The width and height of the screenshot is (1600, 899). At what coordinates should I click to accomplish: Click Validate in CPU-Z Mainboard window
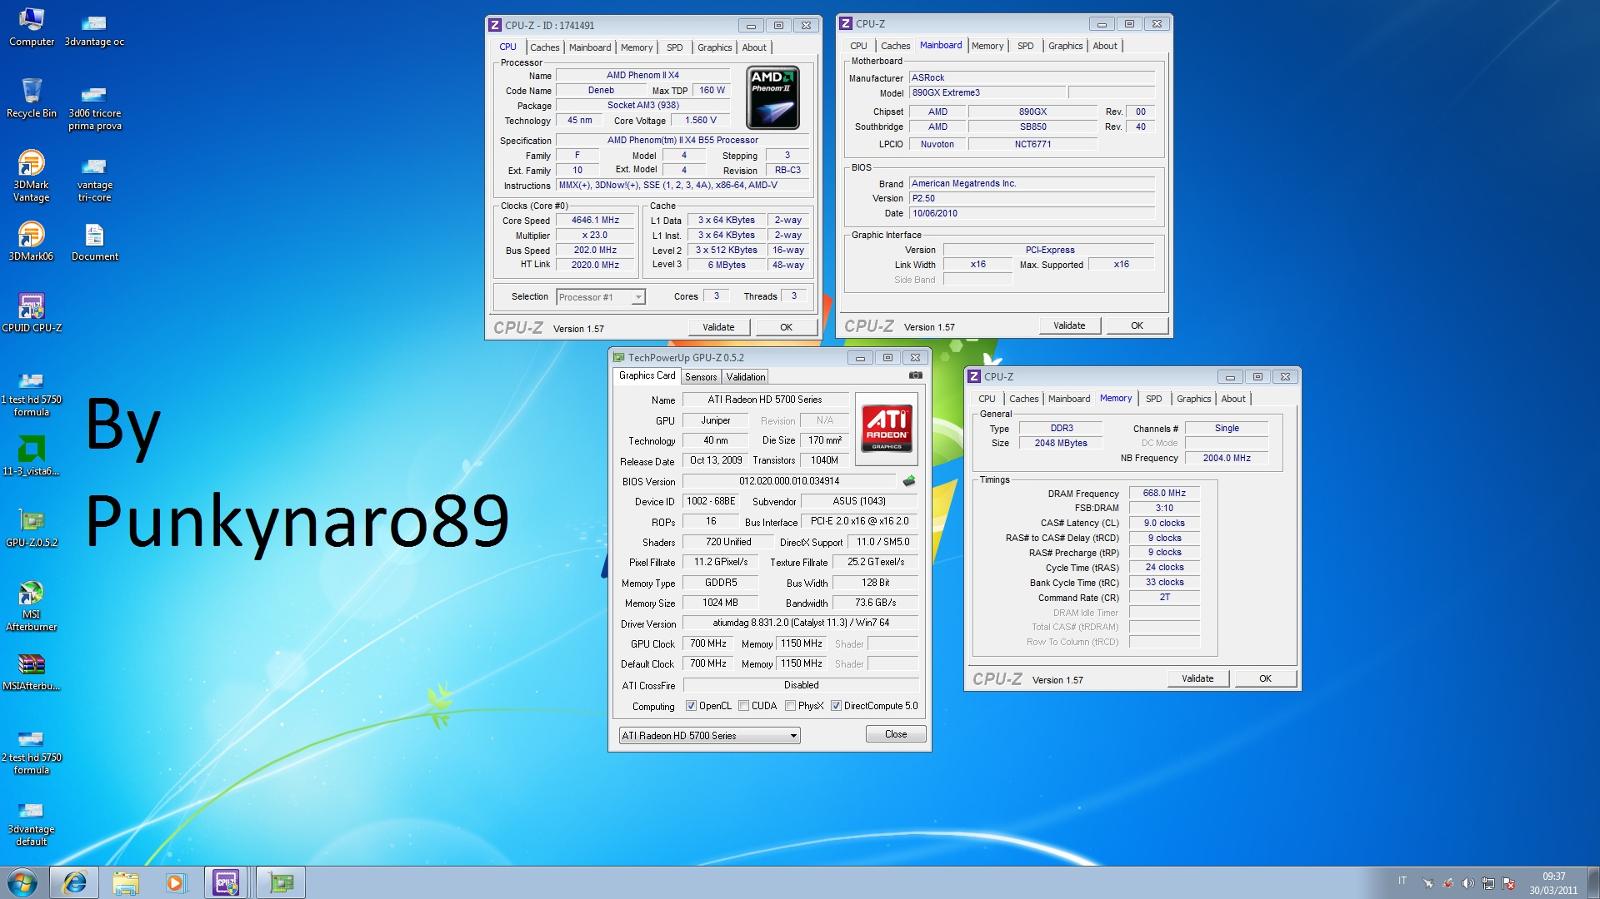click(x=1069, y=325)
